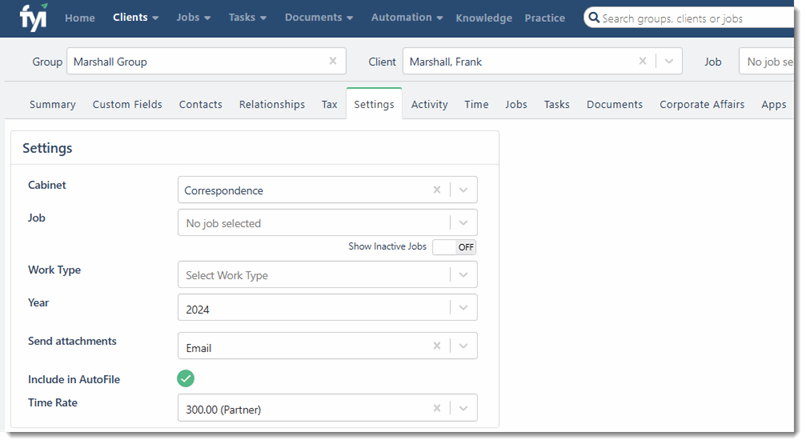Image resolution: width=806 pixels, height=444 pixels.
Task: Clear the Correspondence cabinet selection
Action: coord(437,190)
